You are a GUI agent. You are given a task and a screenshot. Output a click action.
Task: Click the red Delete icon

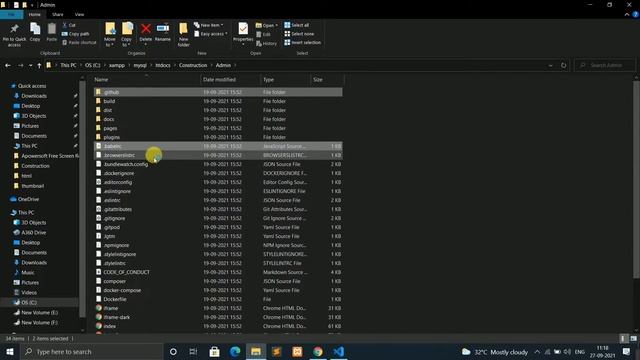click(146, 29)
